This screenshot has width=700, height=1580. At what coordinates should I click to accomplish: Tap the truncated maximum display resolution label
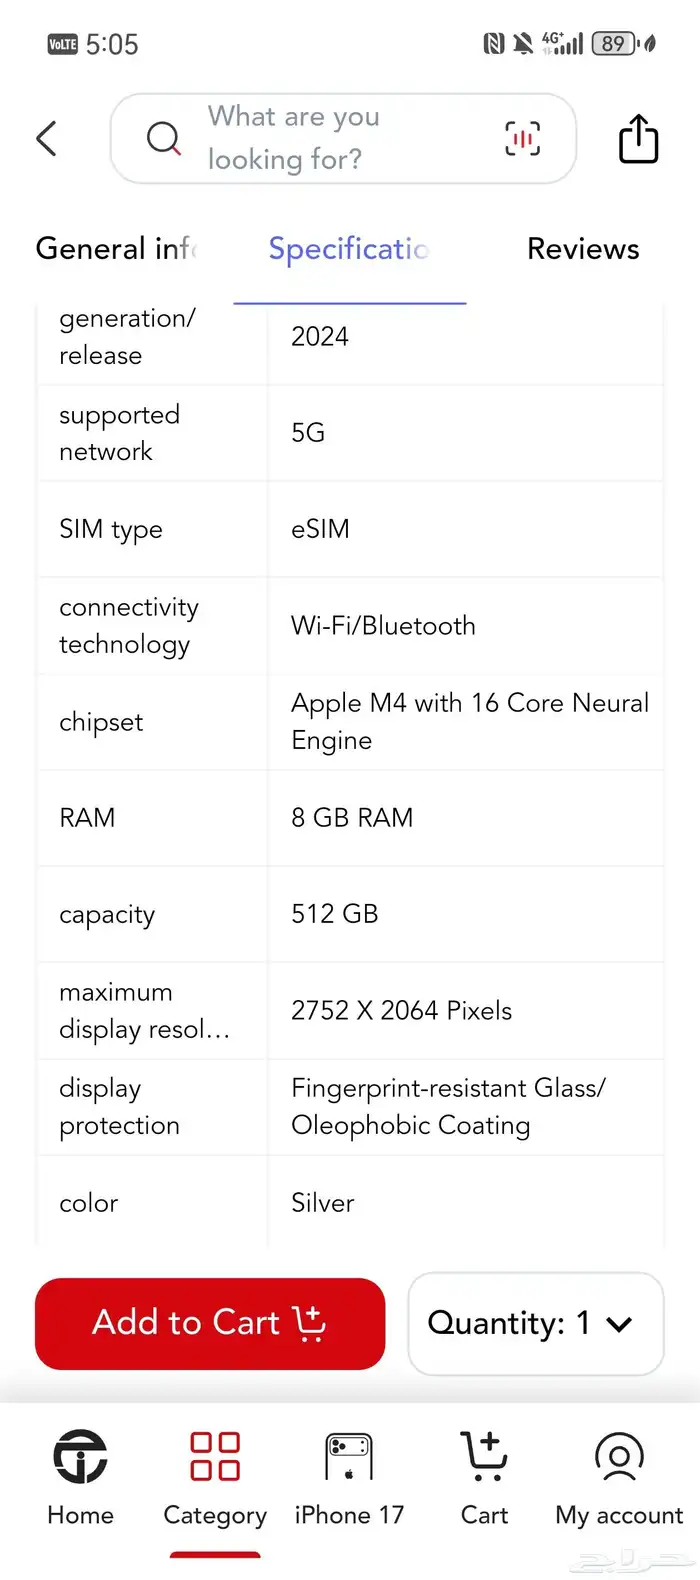pyautogui.click(x=145, y=1010)
